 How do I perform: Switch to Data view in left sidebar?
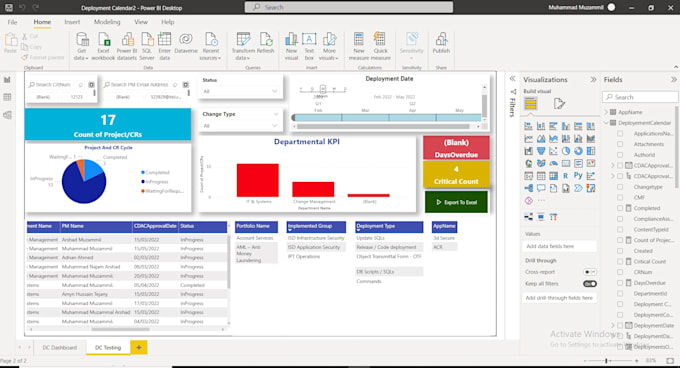click(x=7, y=97)
